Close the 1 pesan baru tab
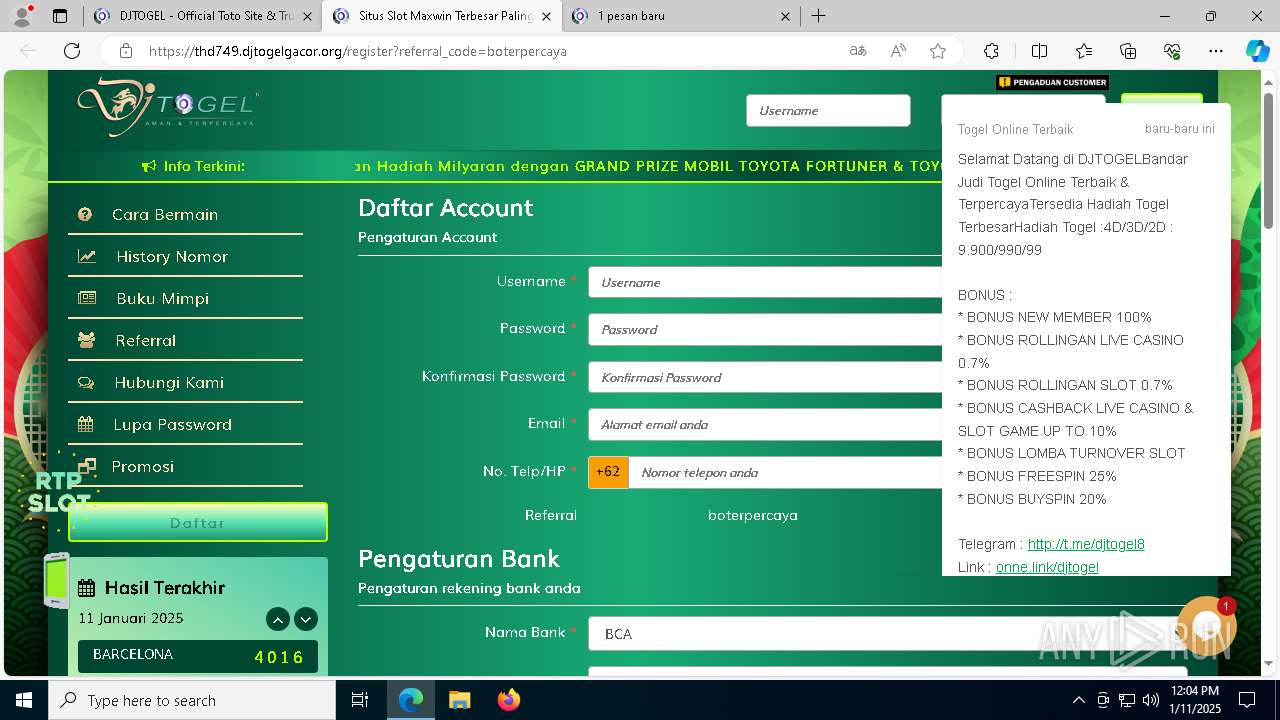The width and height of the screenshot is (1280, 720). (785, 16)
